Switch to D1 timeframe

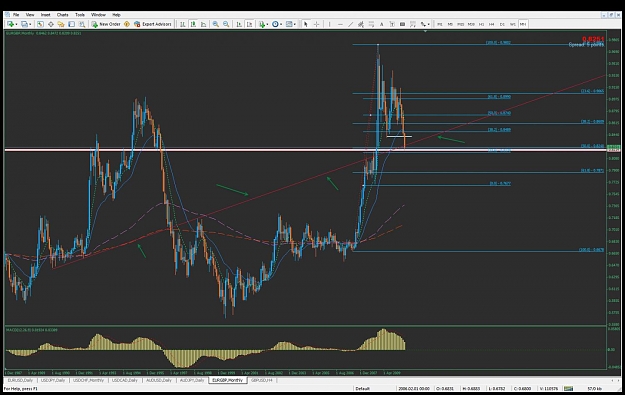coord(502,24)
